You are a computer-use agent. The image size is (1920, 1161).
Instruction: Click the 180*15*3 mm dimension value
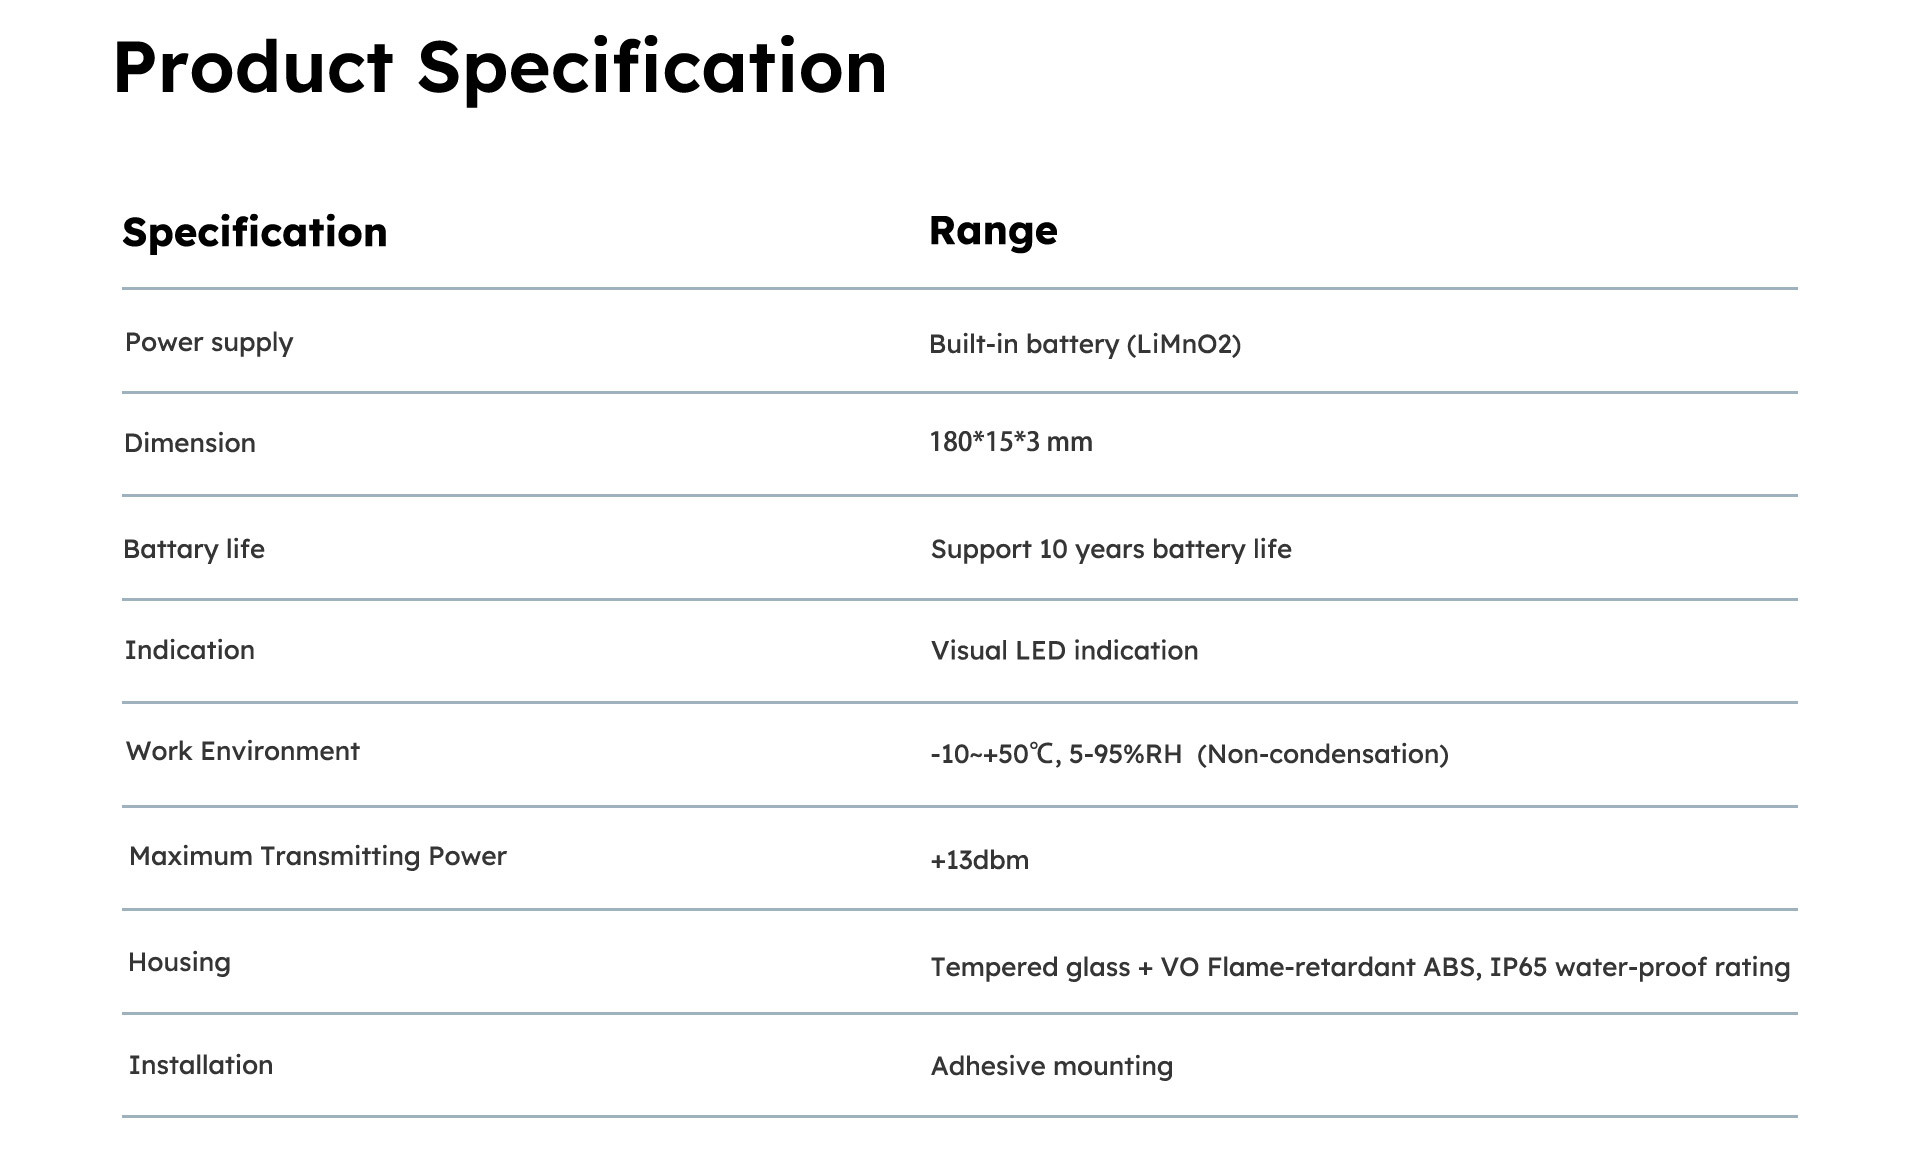(1011, 442)
